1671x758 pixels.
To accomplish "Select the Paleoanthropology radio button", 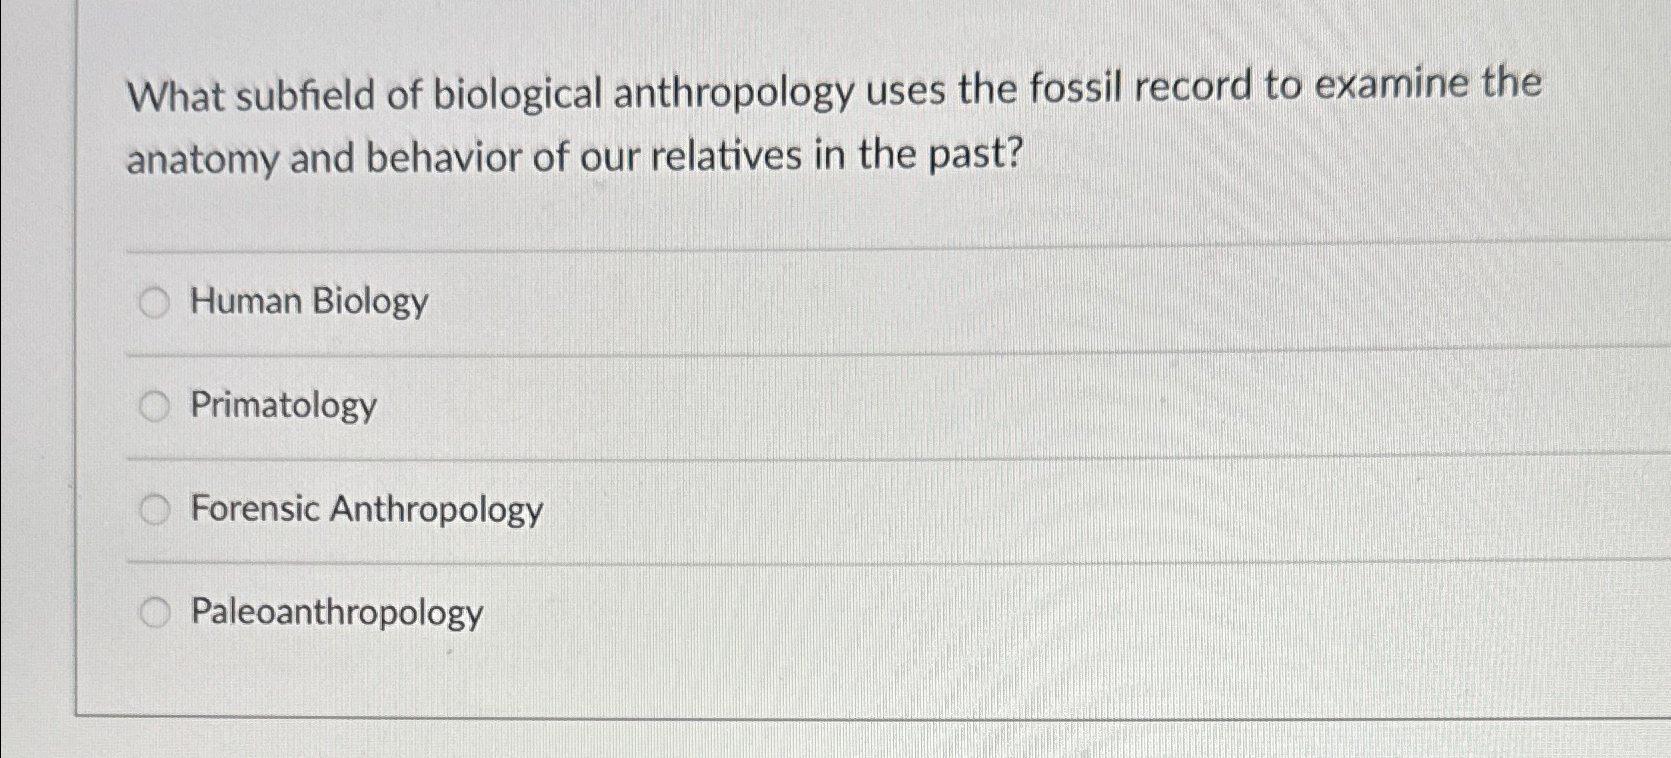I will pyautogui.click(x=155, y=612).
